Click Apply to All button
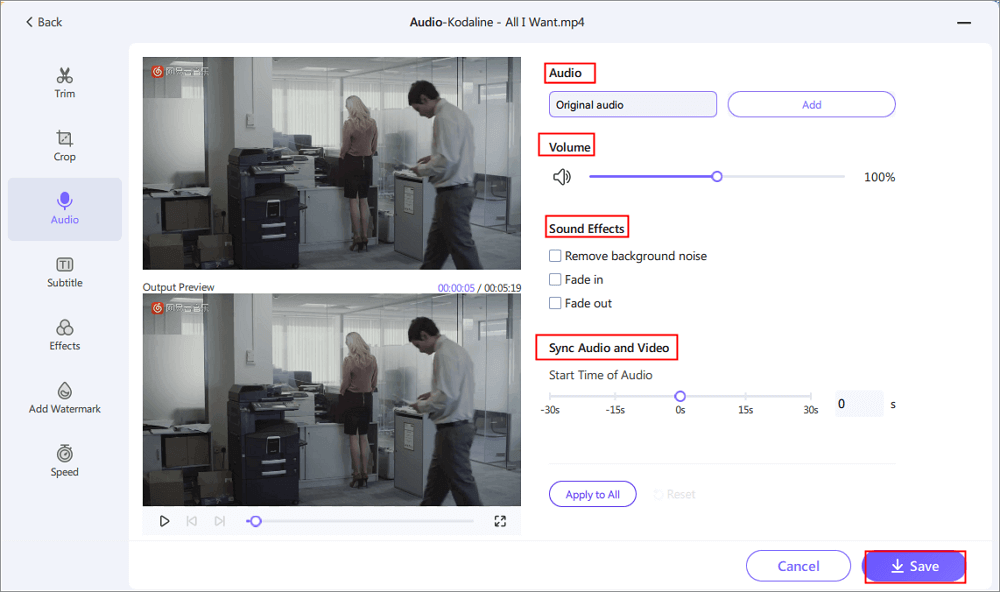Screen dimensions: 1000x592 592,494
